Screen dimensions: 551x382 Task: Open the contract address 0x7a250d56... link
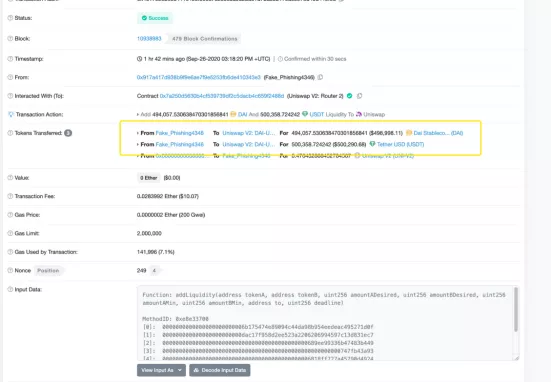coord(222,96)
